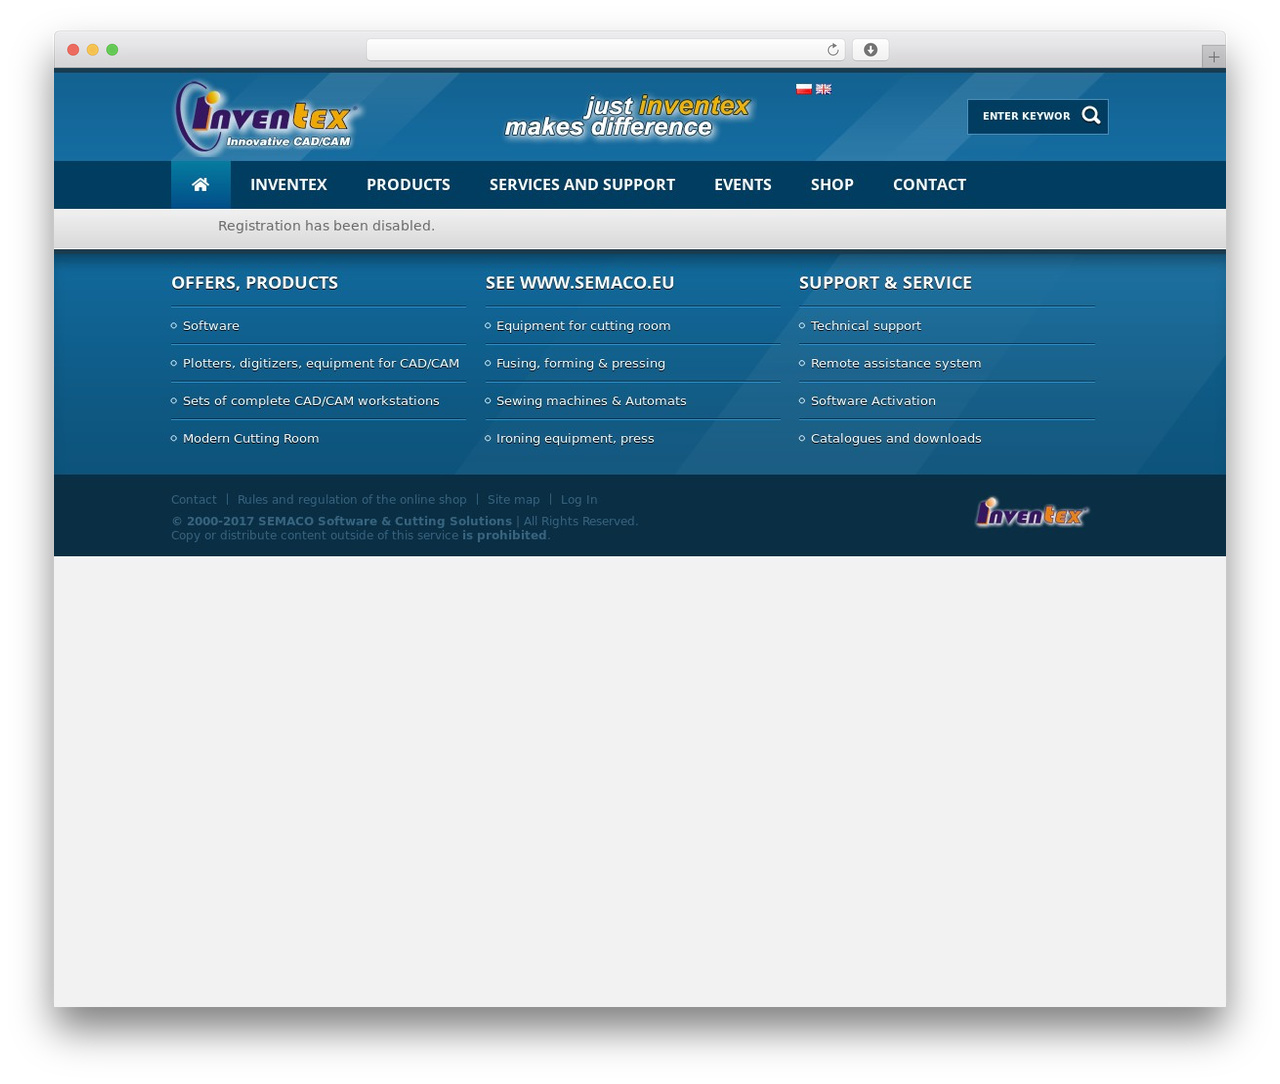Click the Log In footer link
The height and width of the screenshot is (1084, 1280).
point(579,500)
